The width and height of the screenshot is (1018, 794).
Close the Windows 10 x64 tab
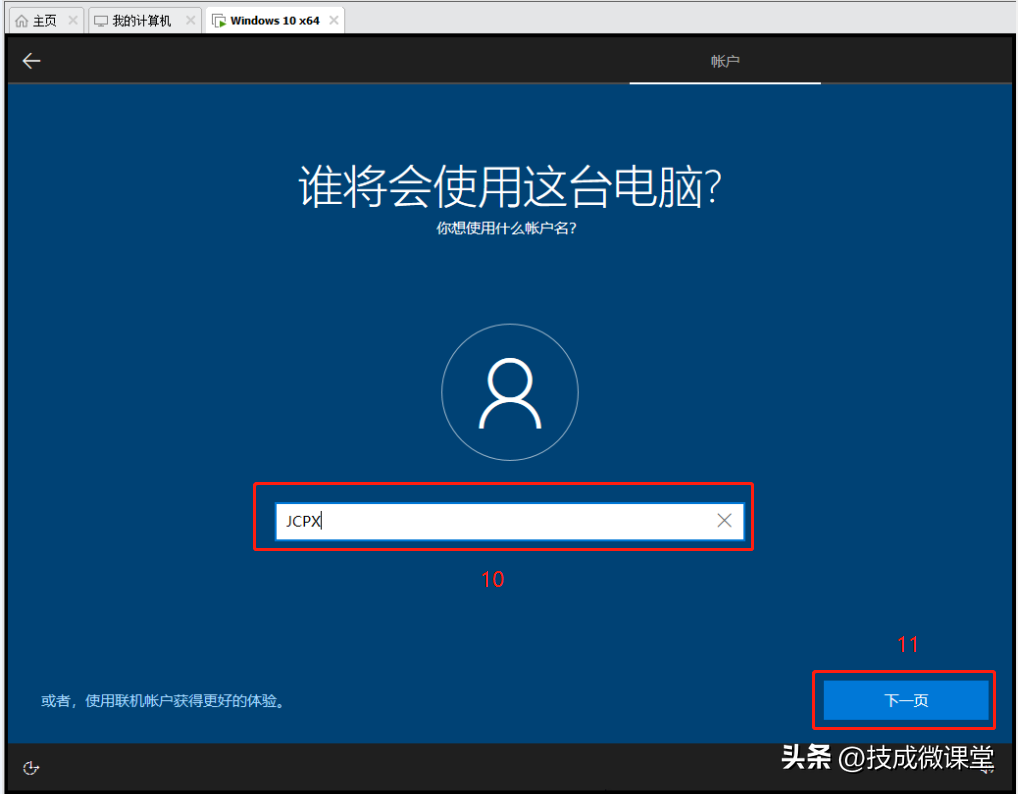tap(334, 20)
